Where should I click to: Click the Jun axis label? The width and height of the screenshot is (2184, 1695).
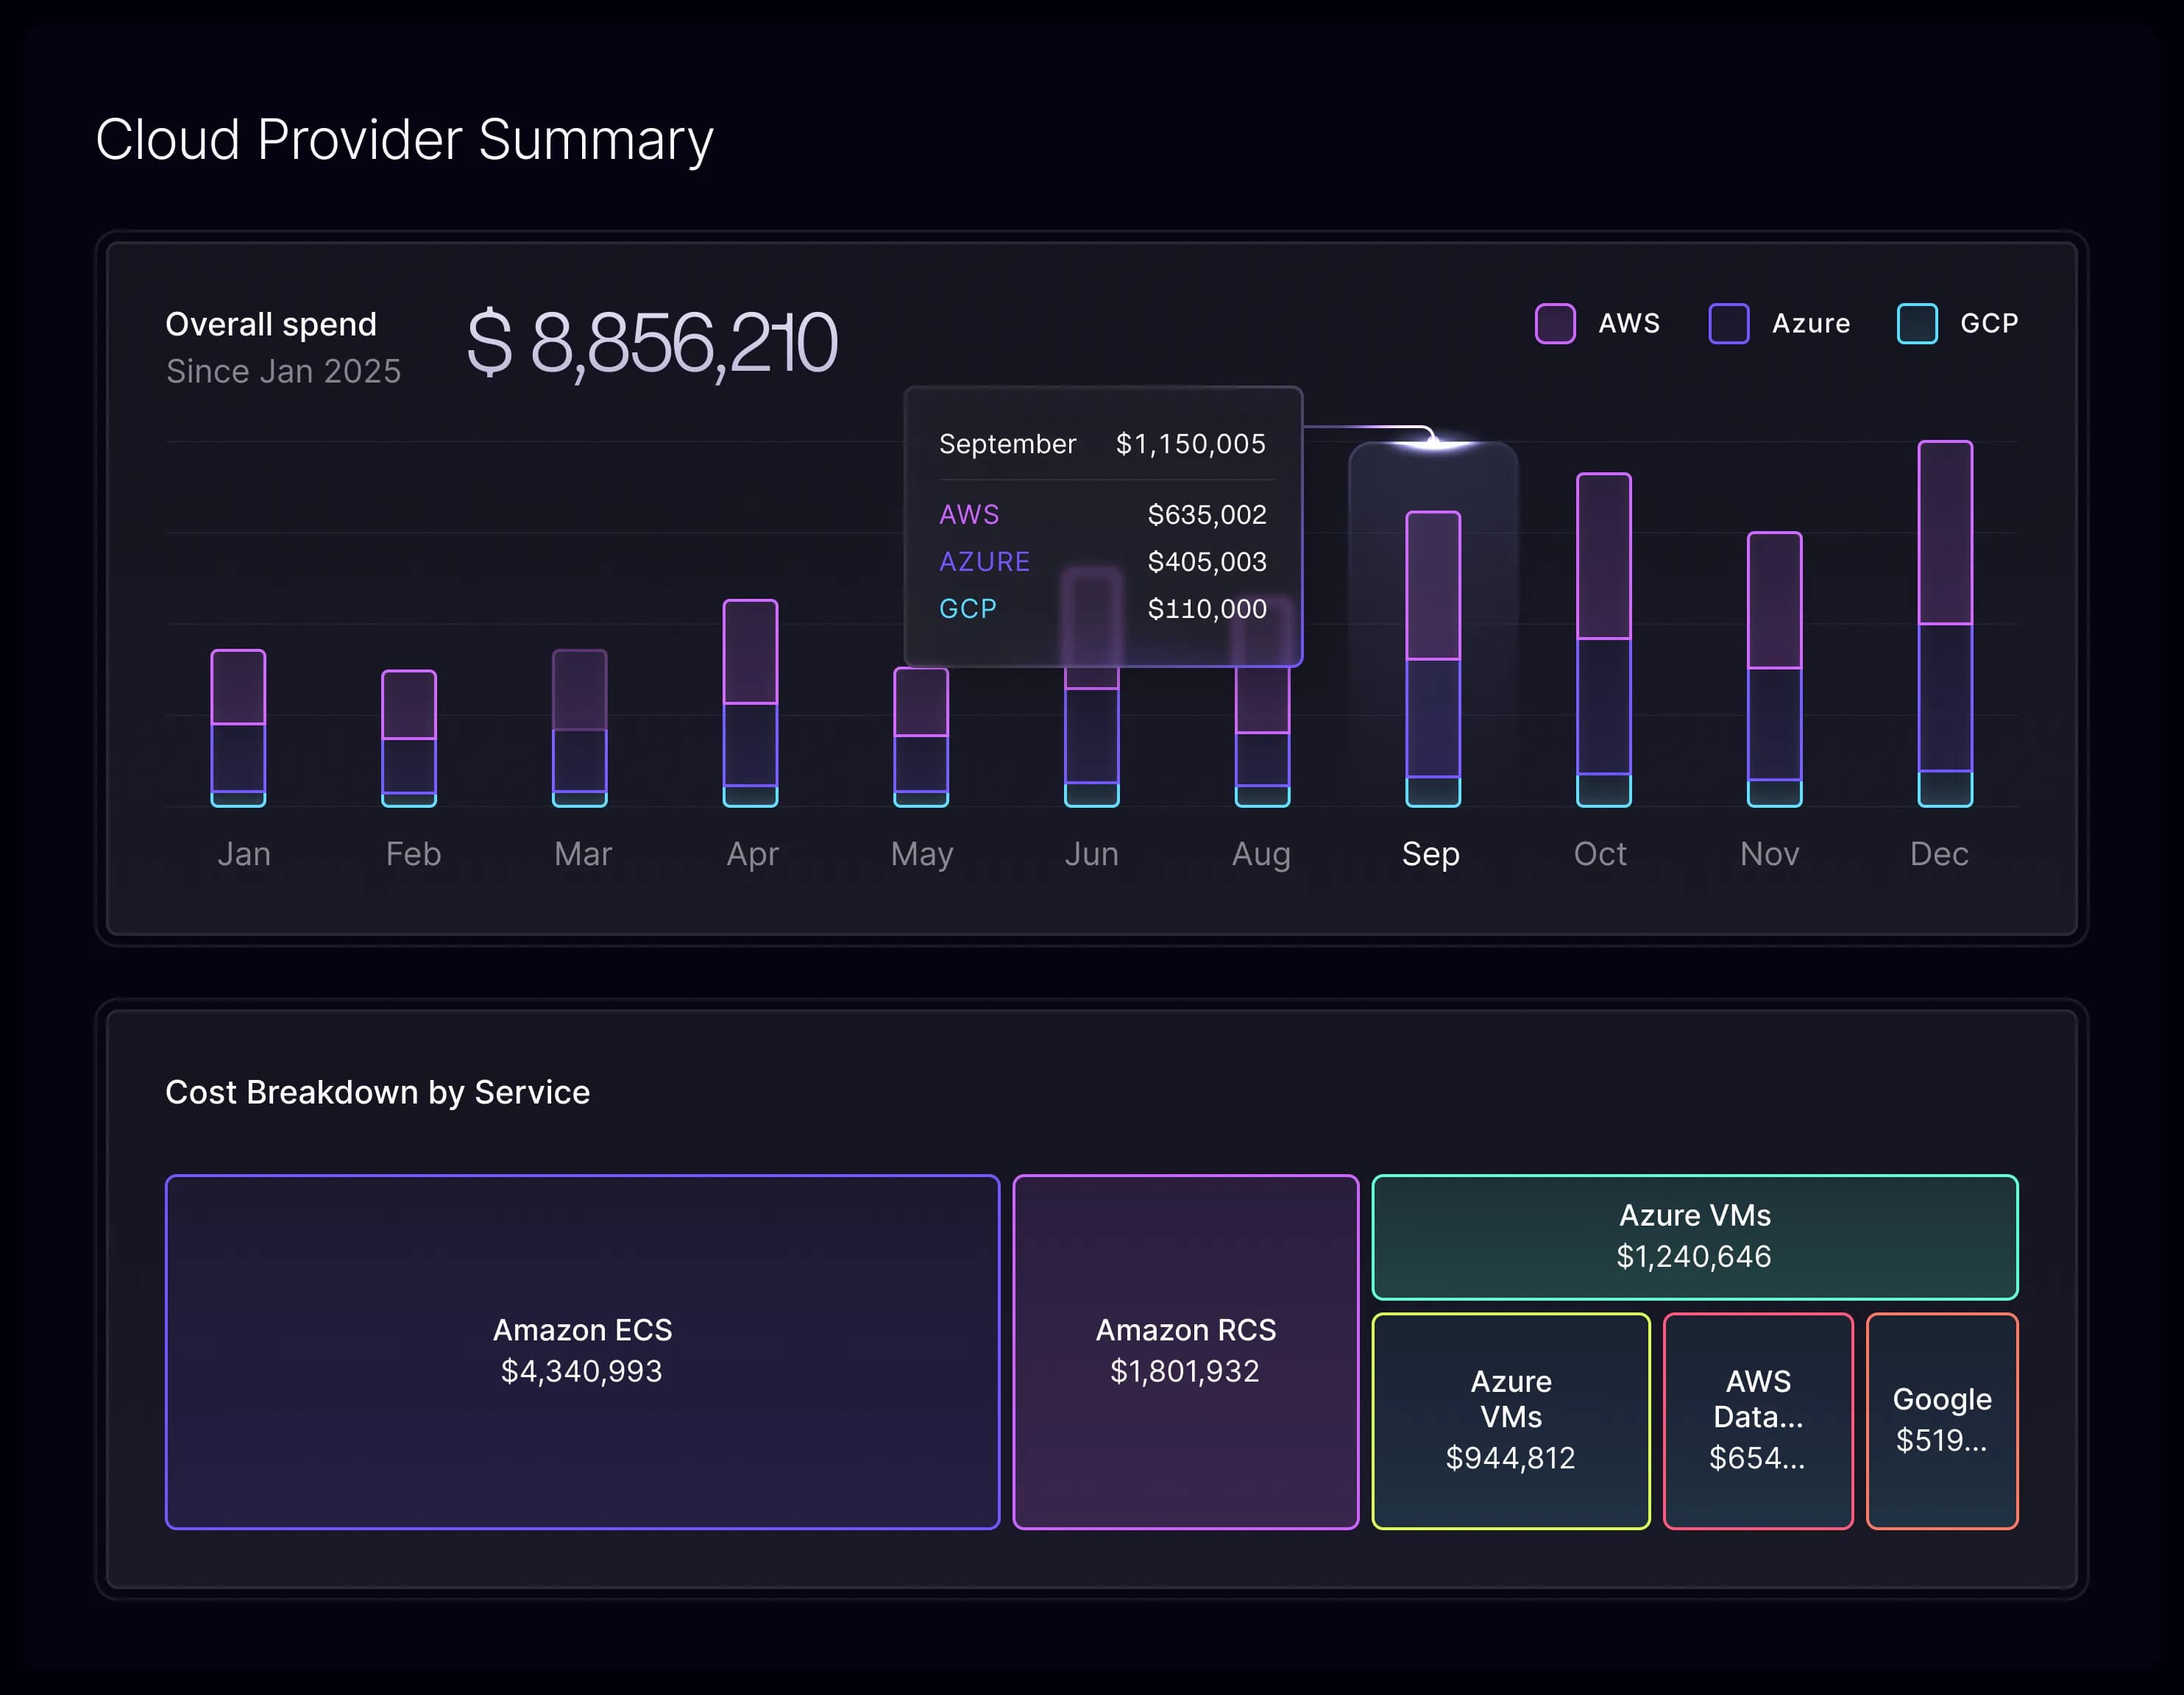coord(1091,854)
